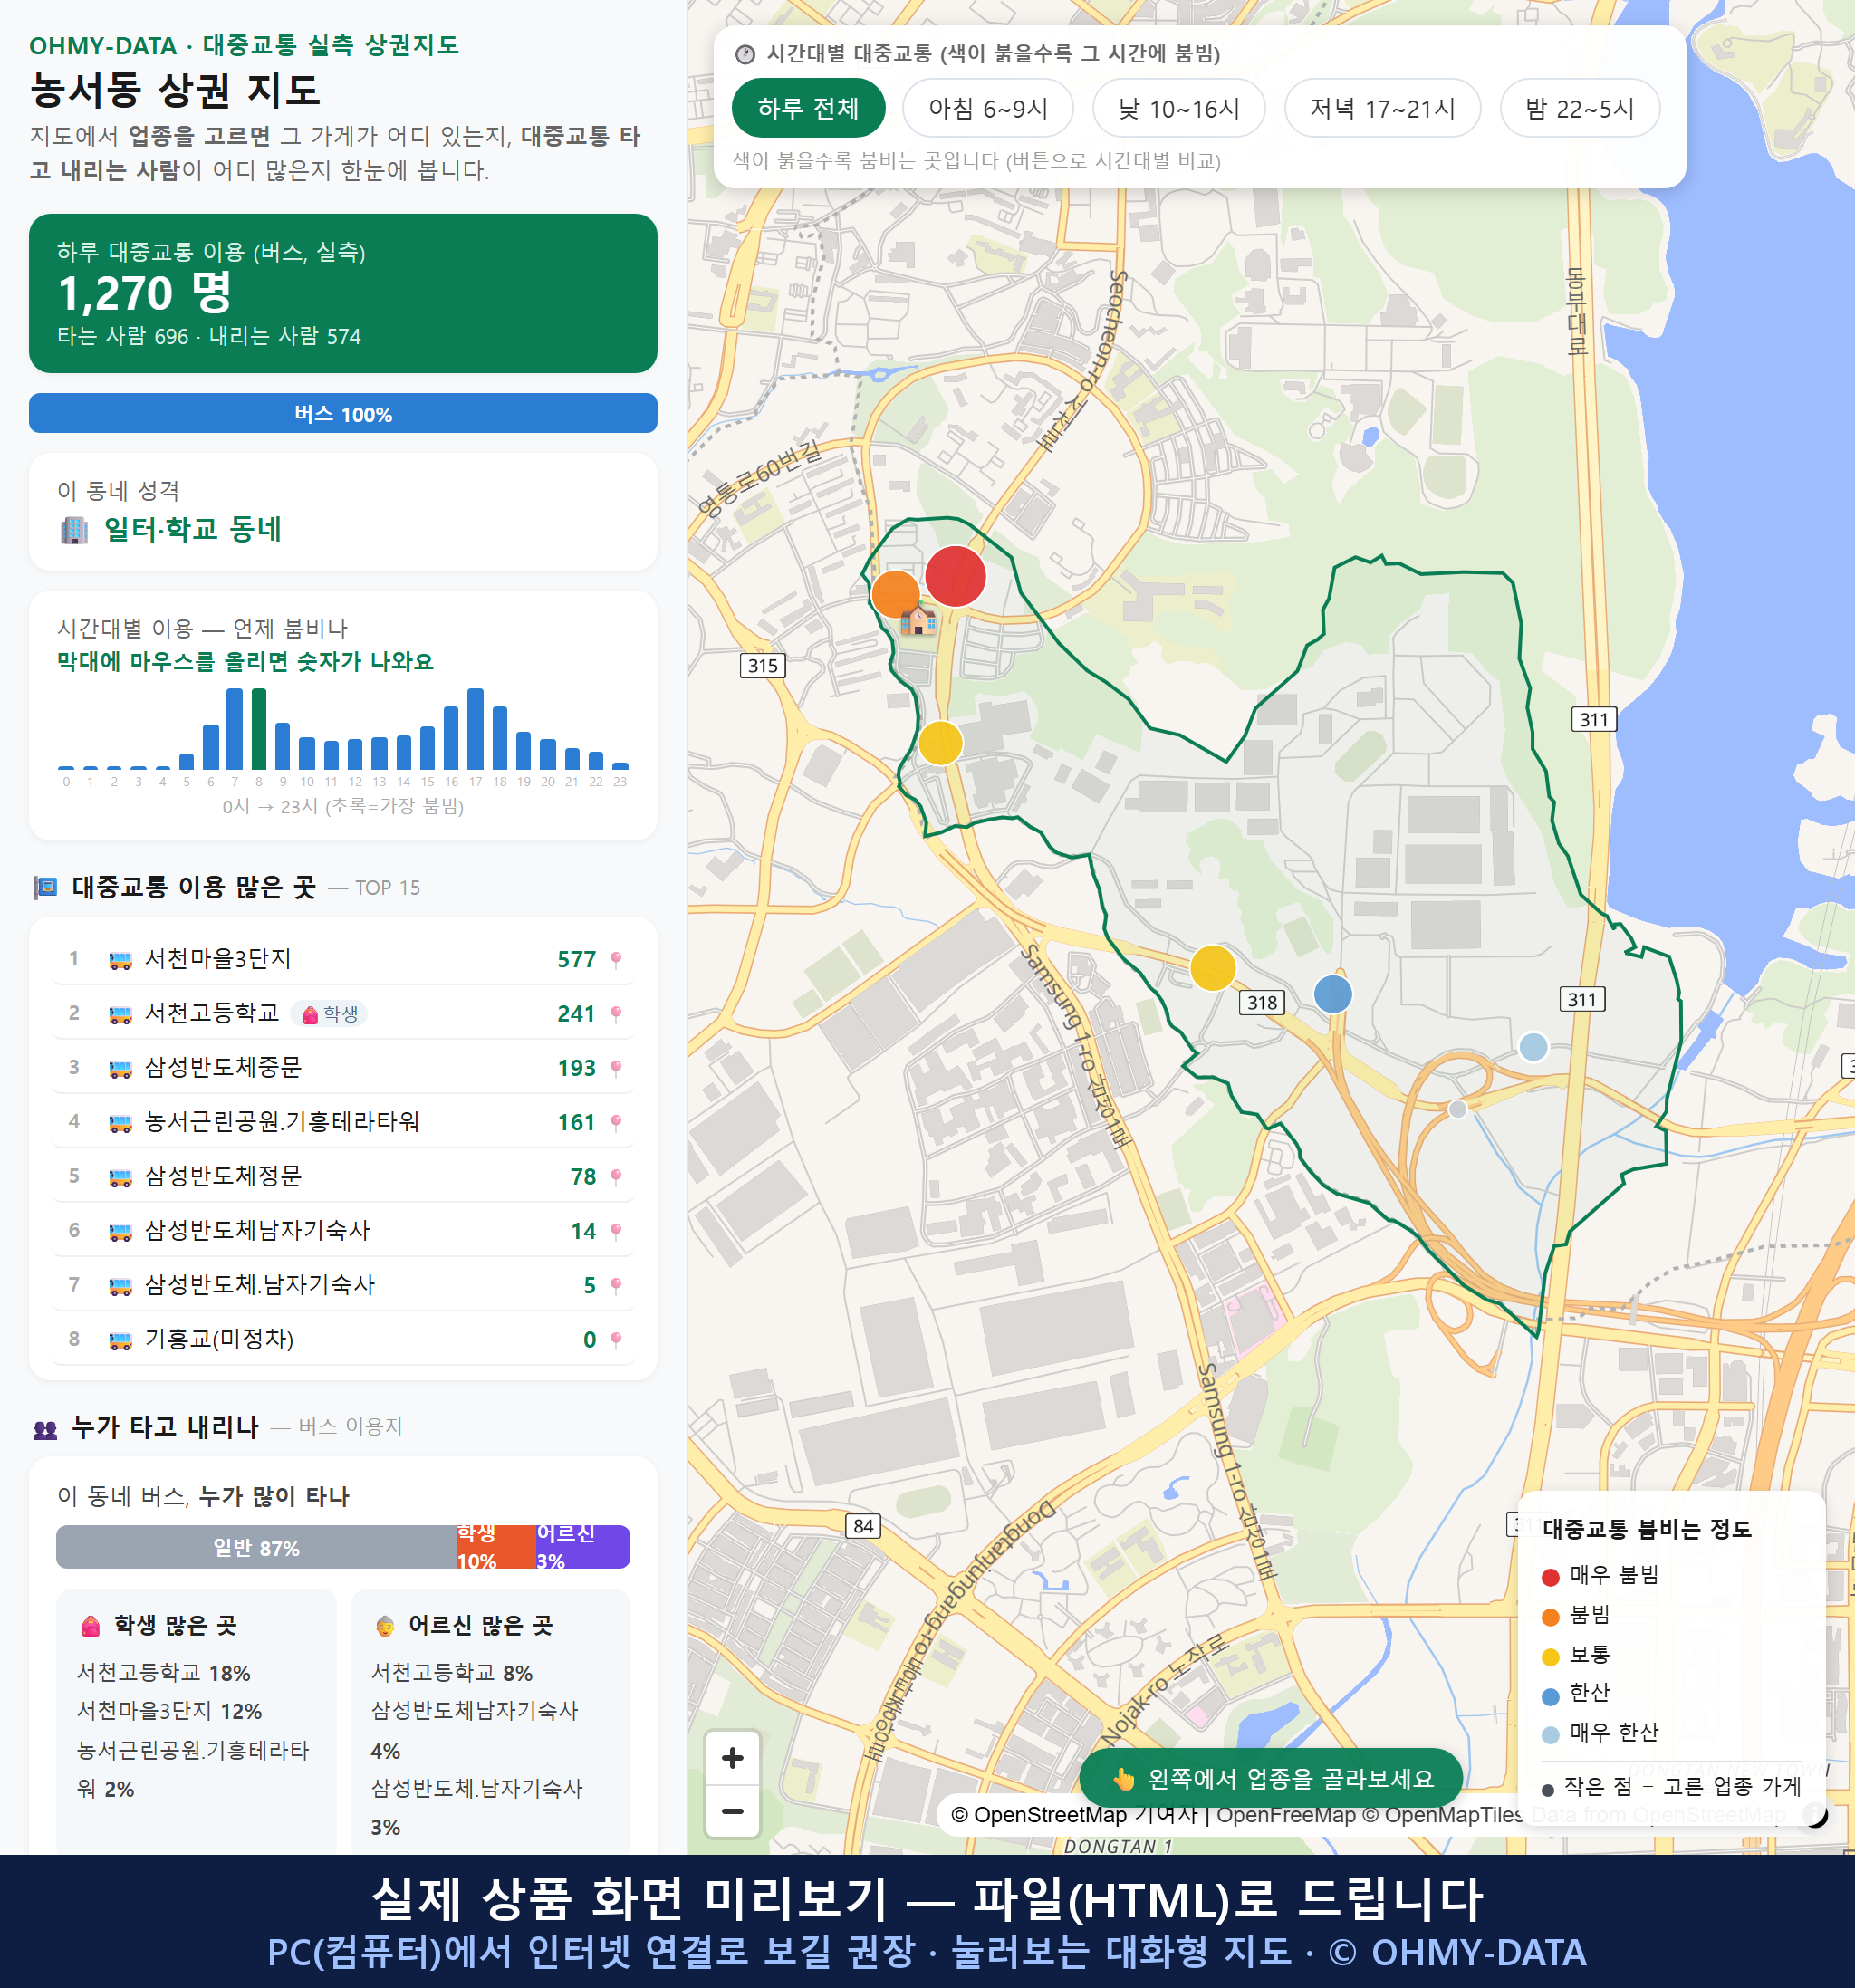Click the 버스 100% share bar

pyautogui.click(x=343, y=413)
